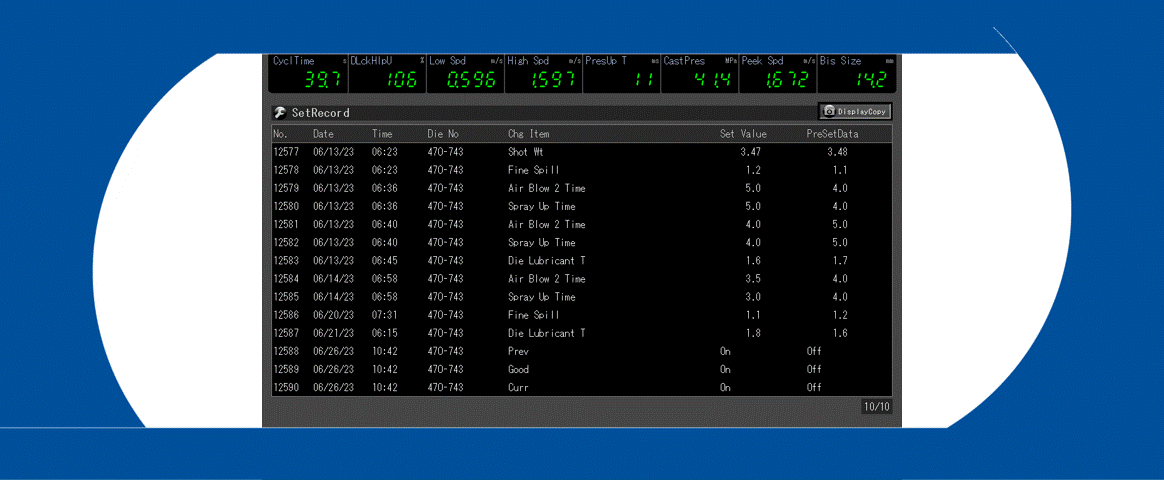
Task: Select record 12583 Die Lubricant T row
Action: 580,261
